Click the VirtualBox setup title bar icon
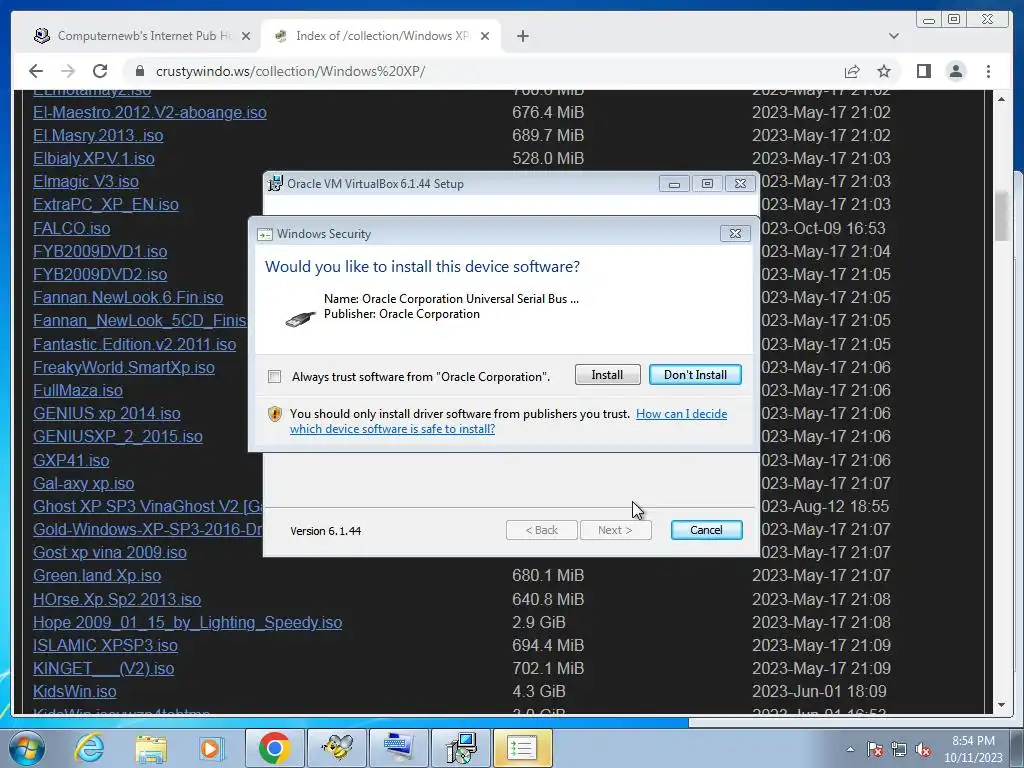 (276, 184)
